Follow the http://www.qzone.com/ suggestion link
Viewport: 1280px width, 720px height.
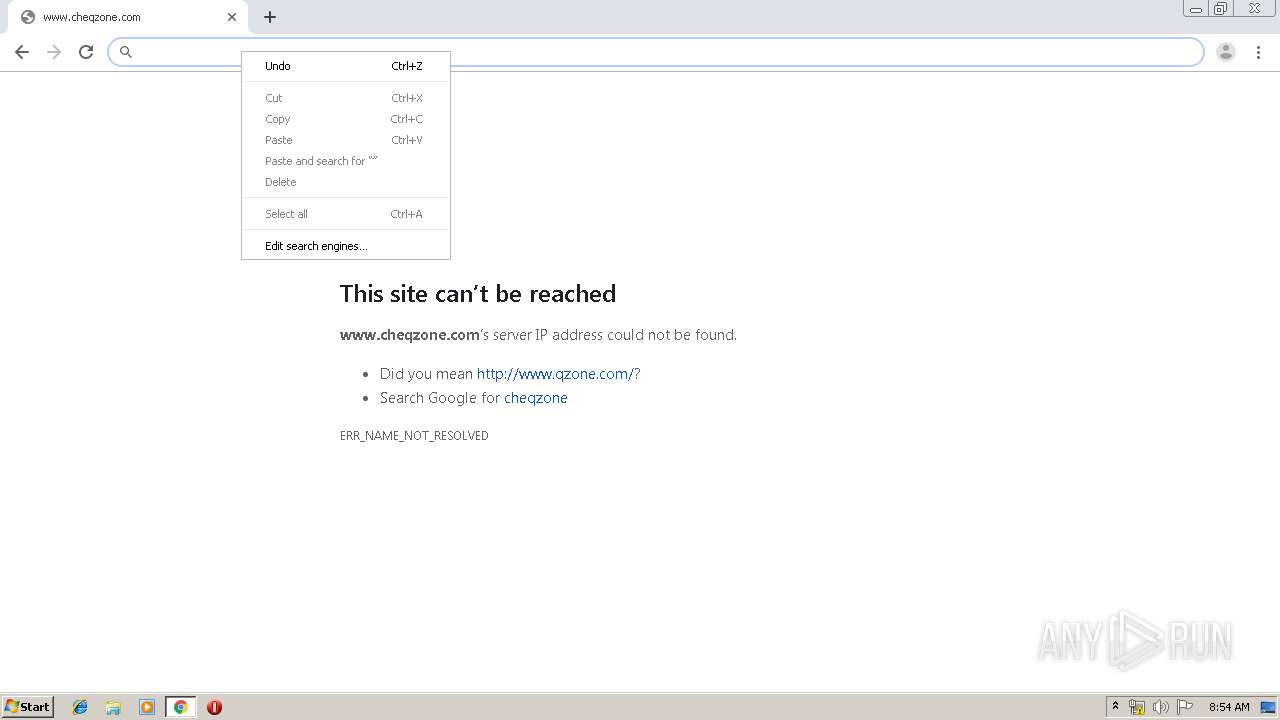pos(555,374)
